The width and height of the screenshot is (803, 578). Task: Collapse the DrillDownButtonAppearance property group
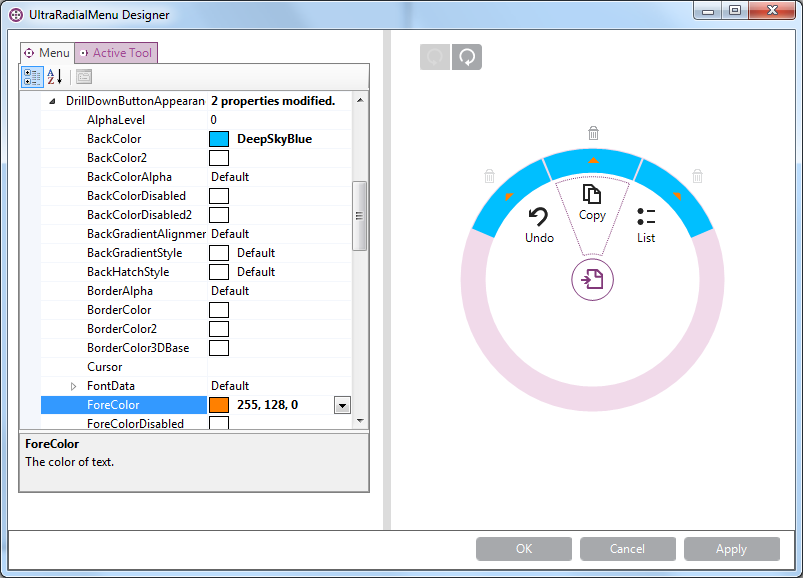point(53,101)
